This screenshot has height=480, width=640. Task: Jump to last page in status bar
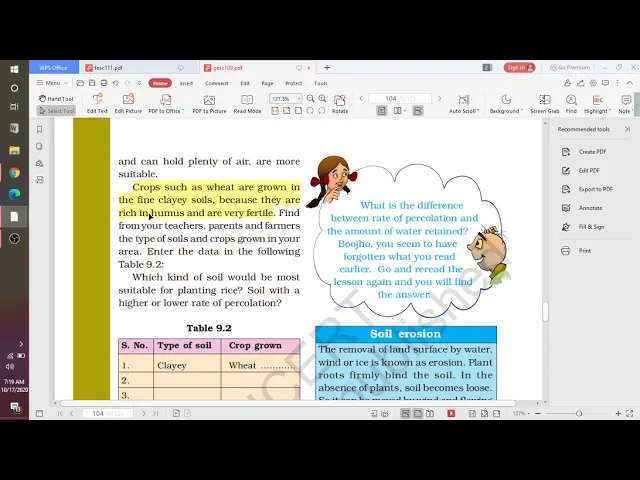click(x=156, y=413)
